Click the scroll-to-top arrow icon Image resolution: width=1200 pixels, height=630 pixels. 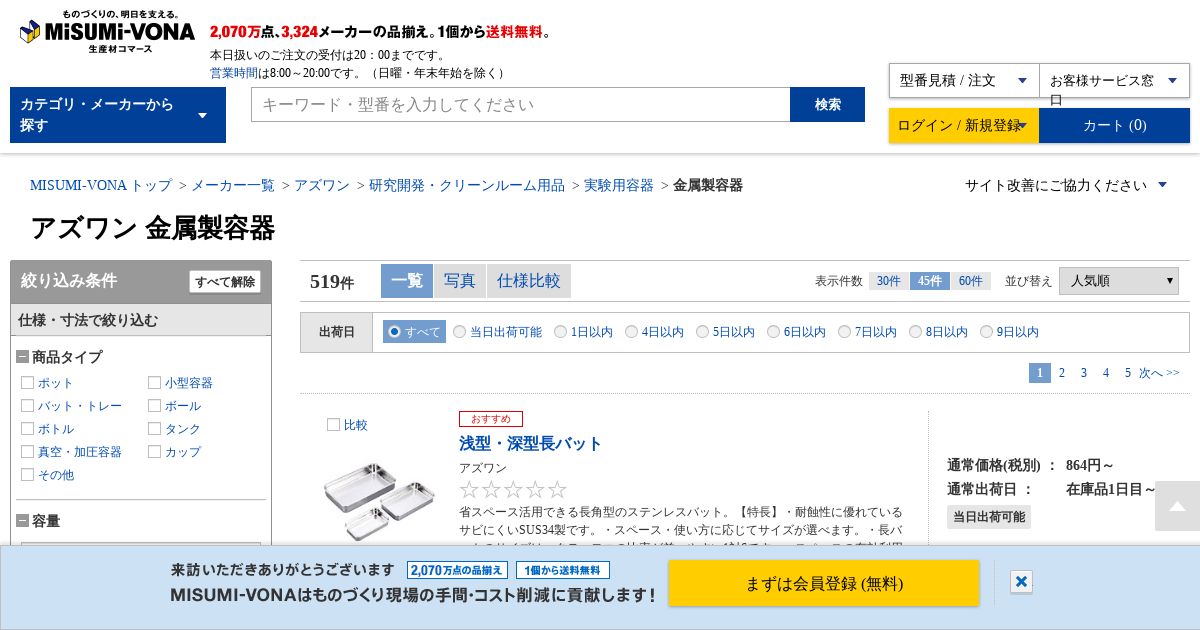tap(1177, 506)
